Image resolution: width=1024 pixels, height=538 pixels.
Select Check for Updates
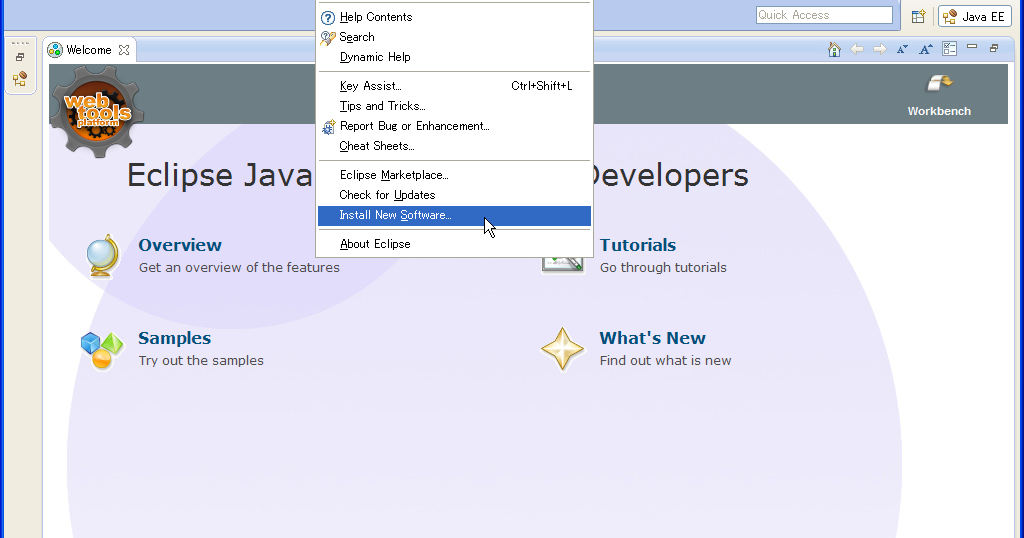click(x=454, y=195)
